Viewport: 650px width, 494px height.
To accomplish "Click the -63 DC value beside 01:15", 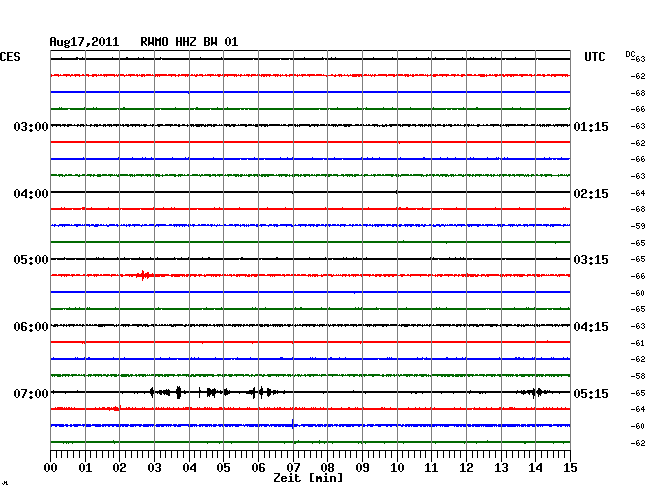I will (638, 126).
